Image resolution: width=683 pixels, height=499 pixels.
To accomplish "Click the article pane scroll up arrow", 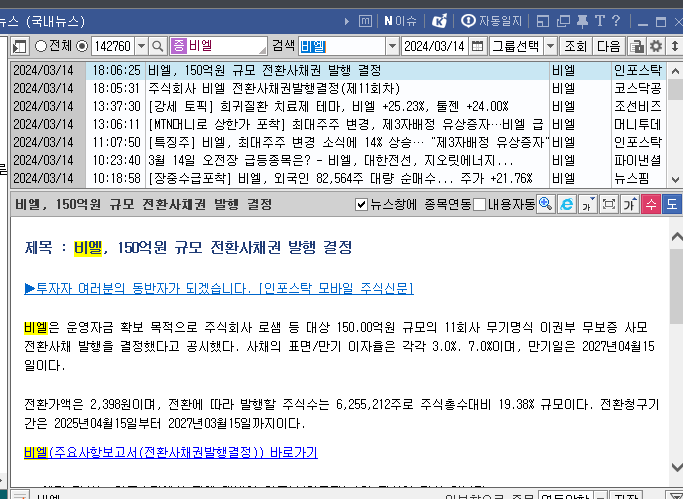I will coord(676,236).
